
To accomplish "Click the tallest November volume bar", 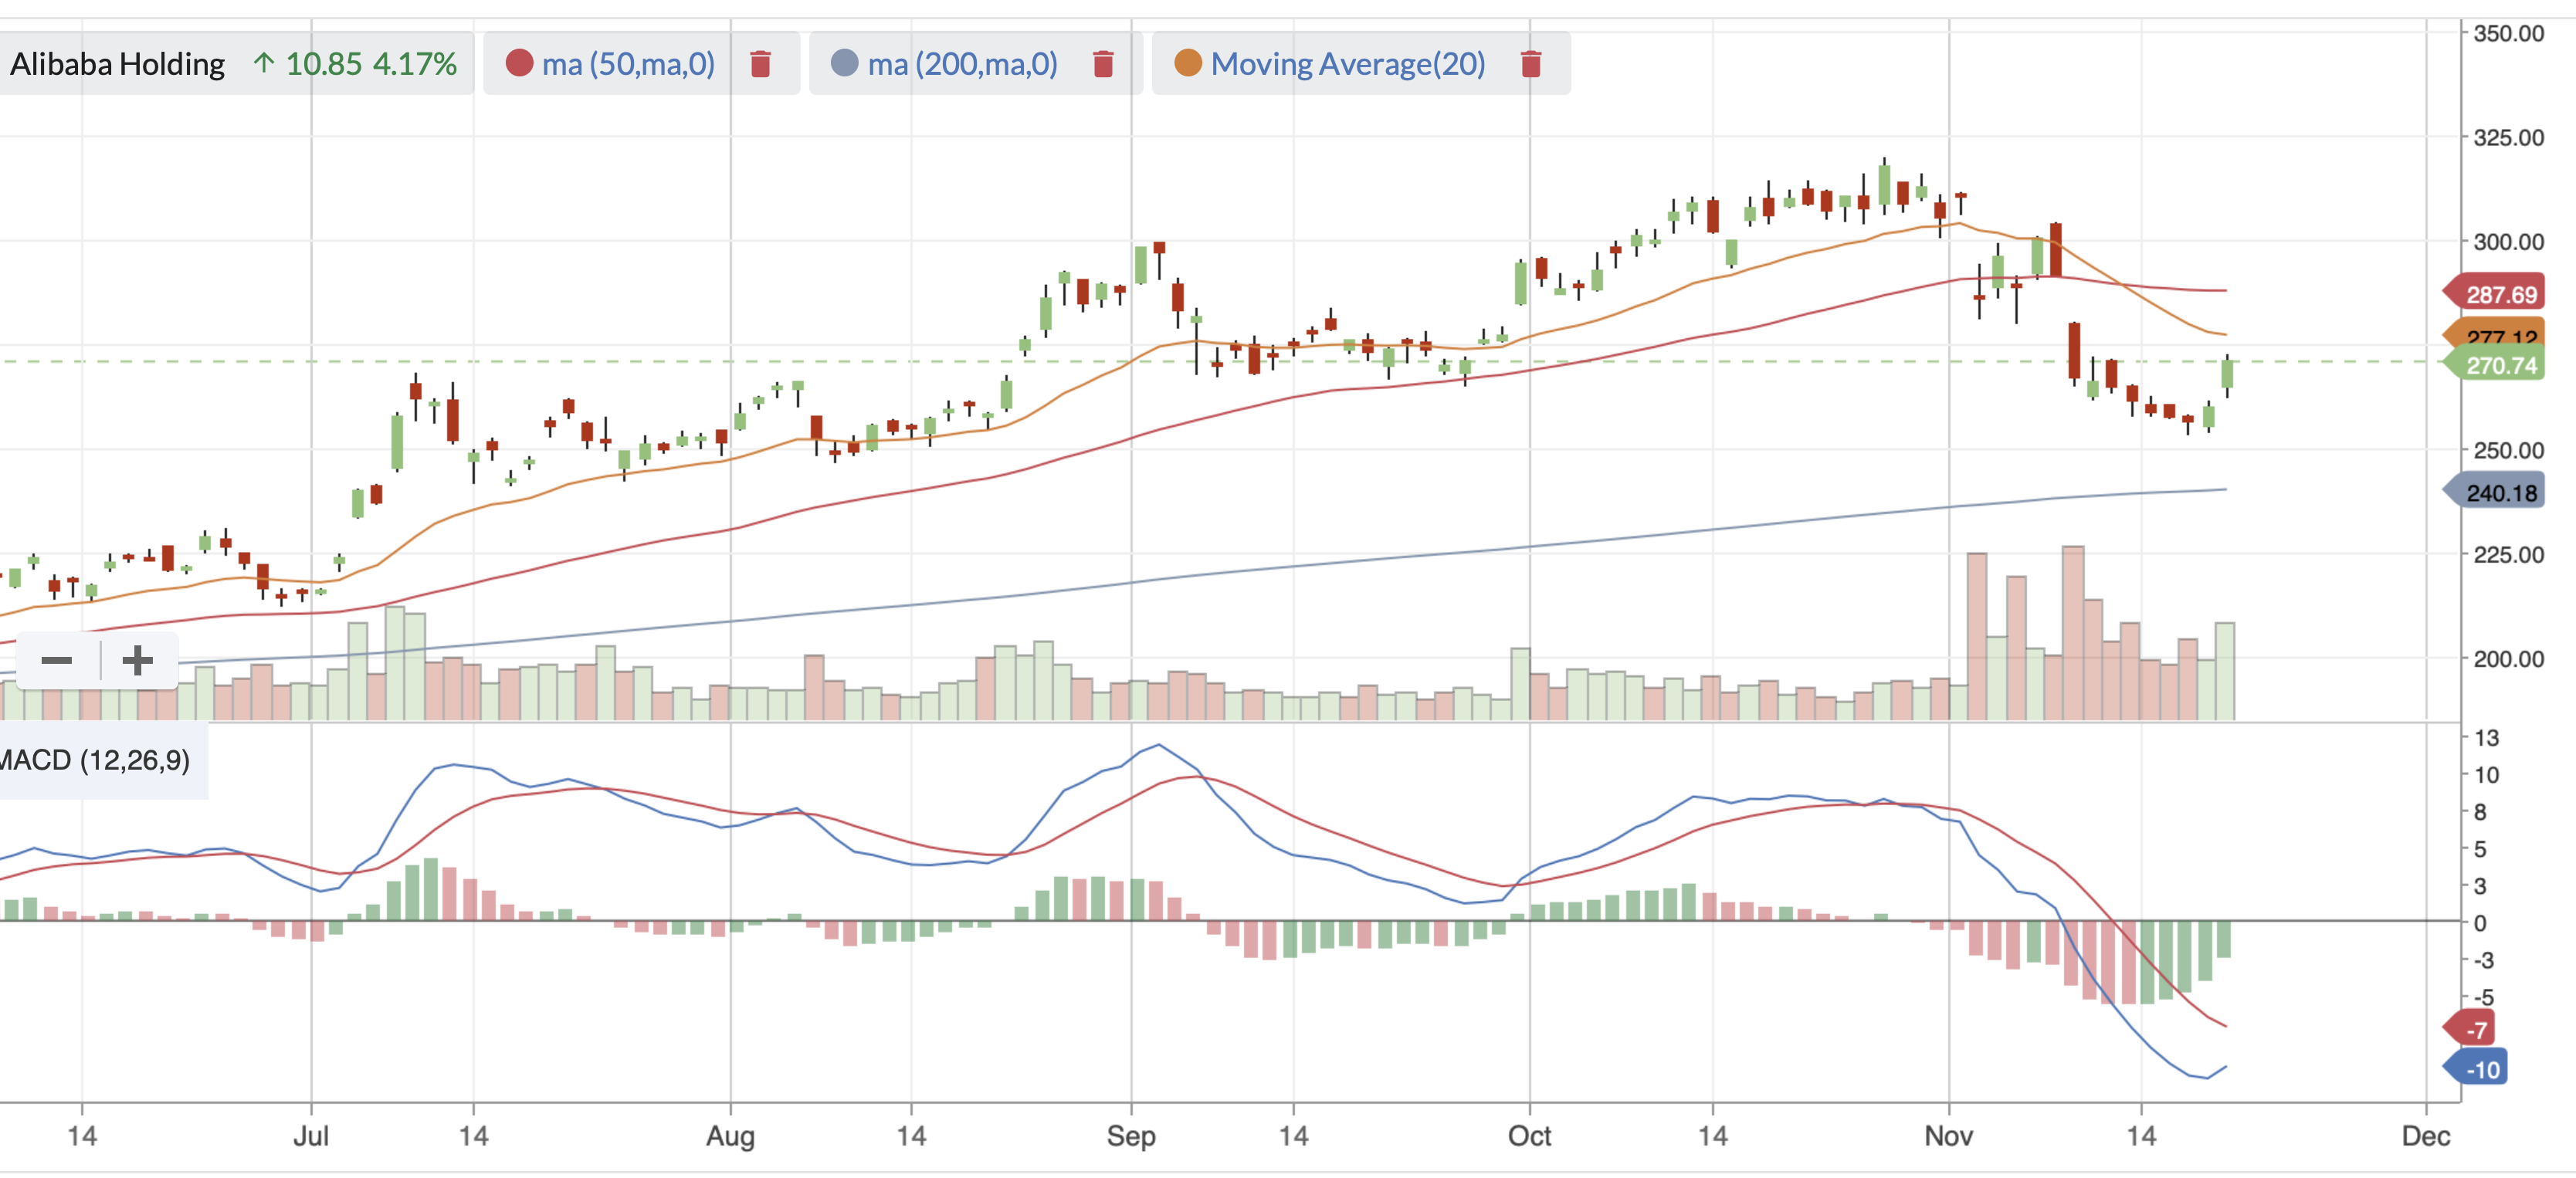I will (2073, 633).
